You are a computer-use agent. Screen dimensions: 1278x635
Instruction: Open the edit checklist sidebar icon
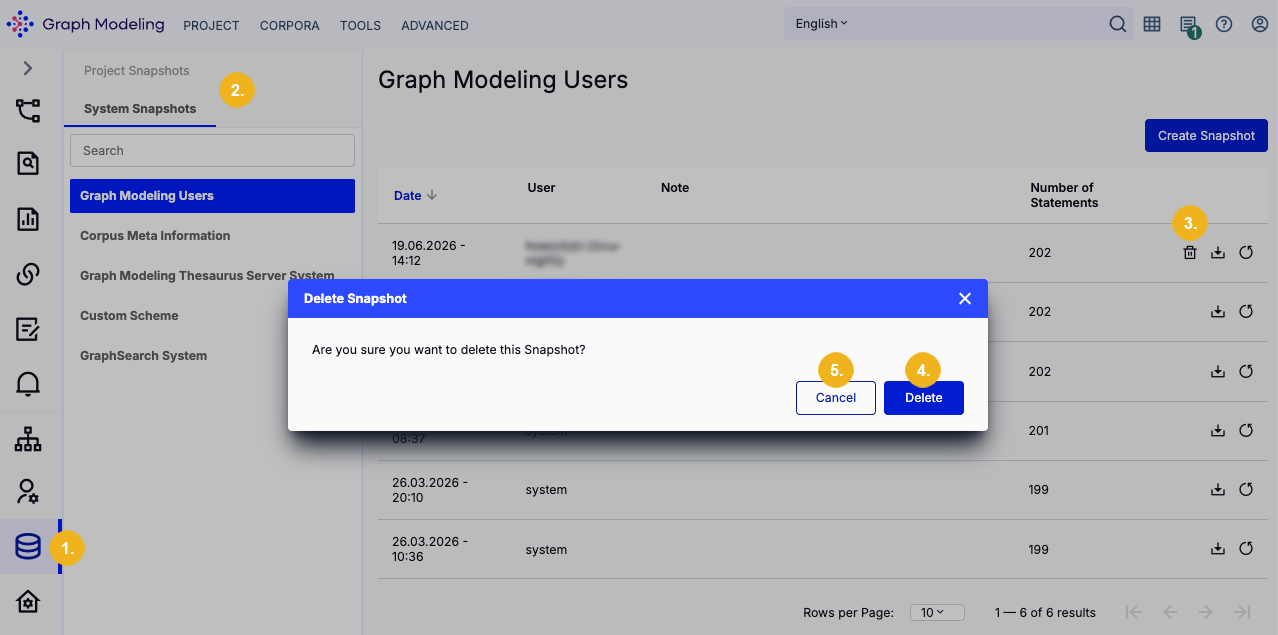click(28, 329)
